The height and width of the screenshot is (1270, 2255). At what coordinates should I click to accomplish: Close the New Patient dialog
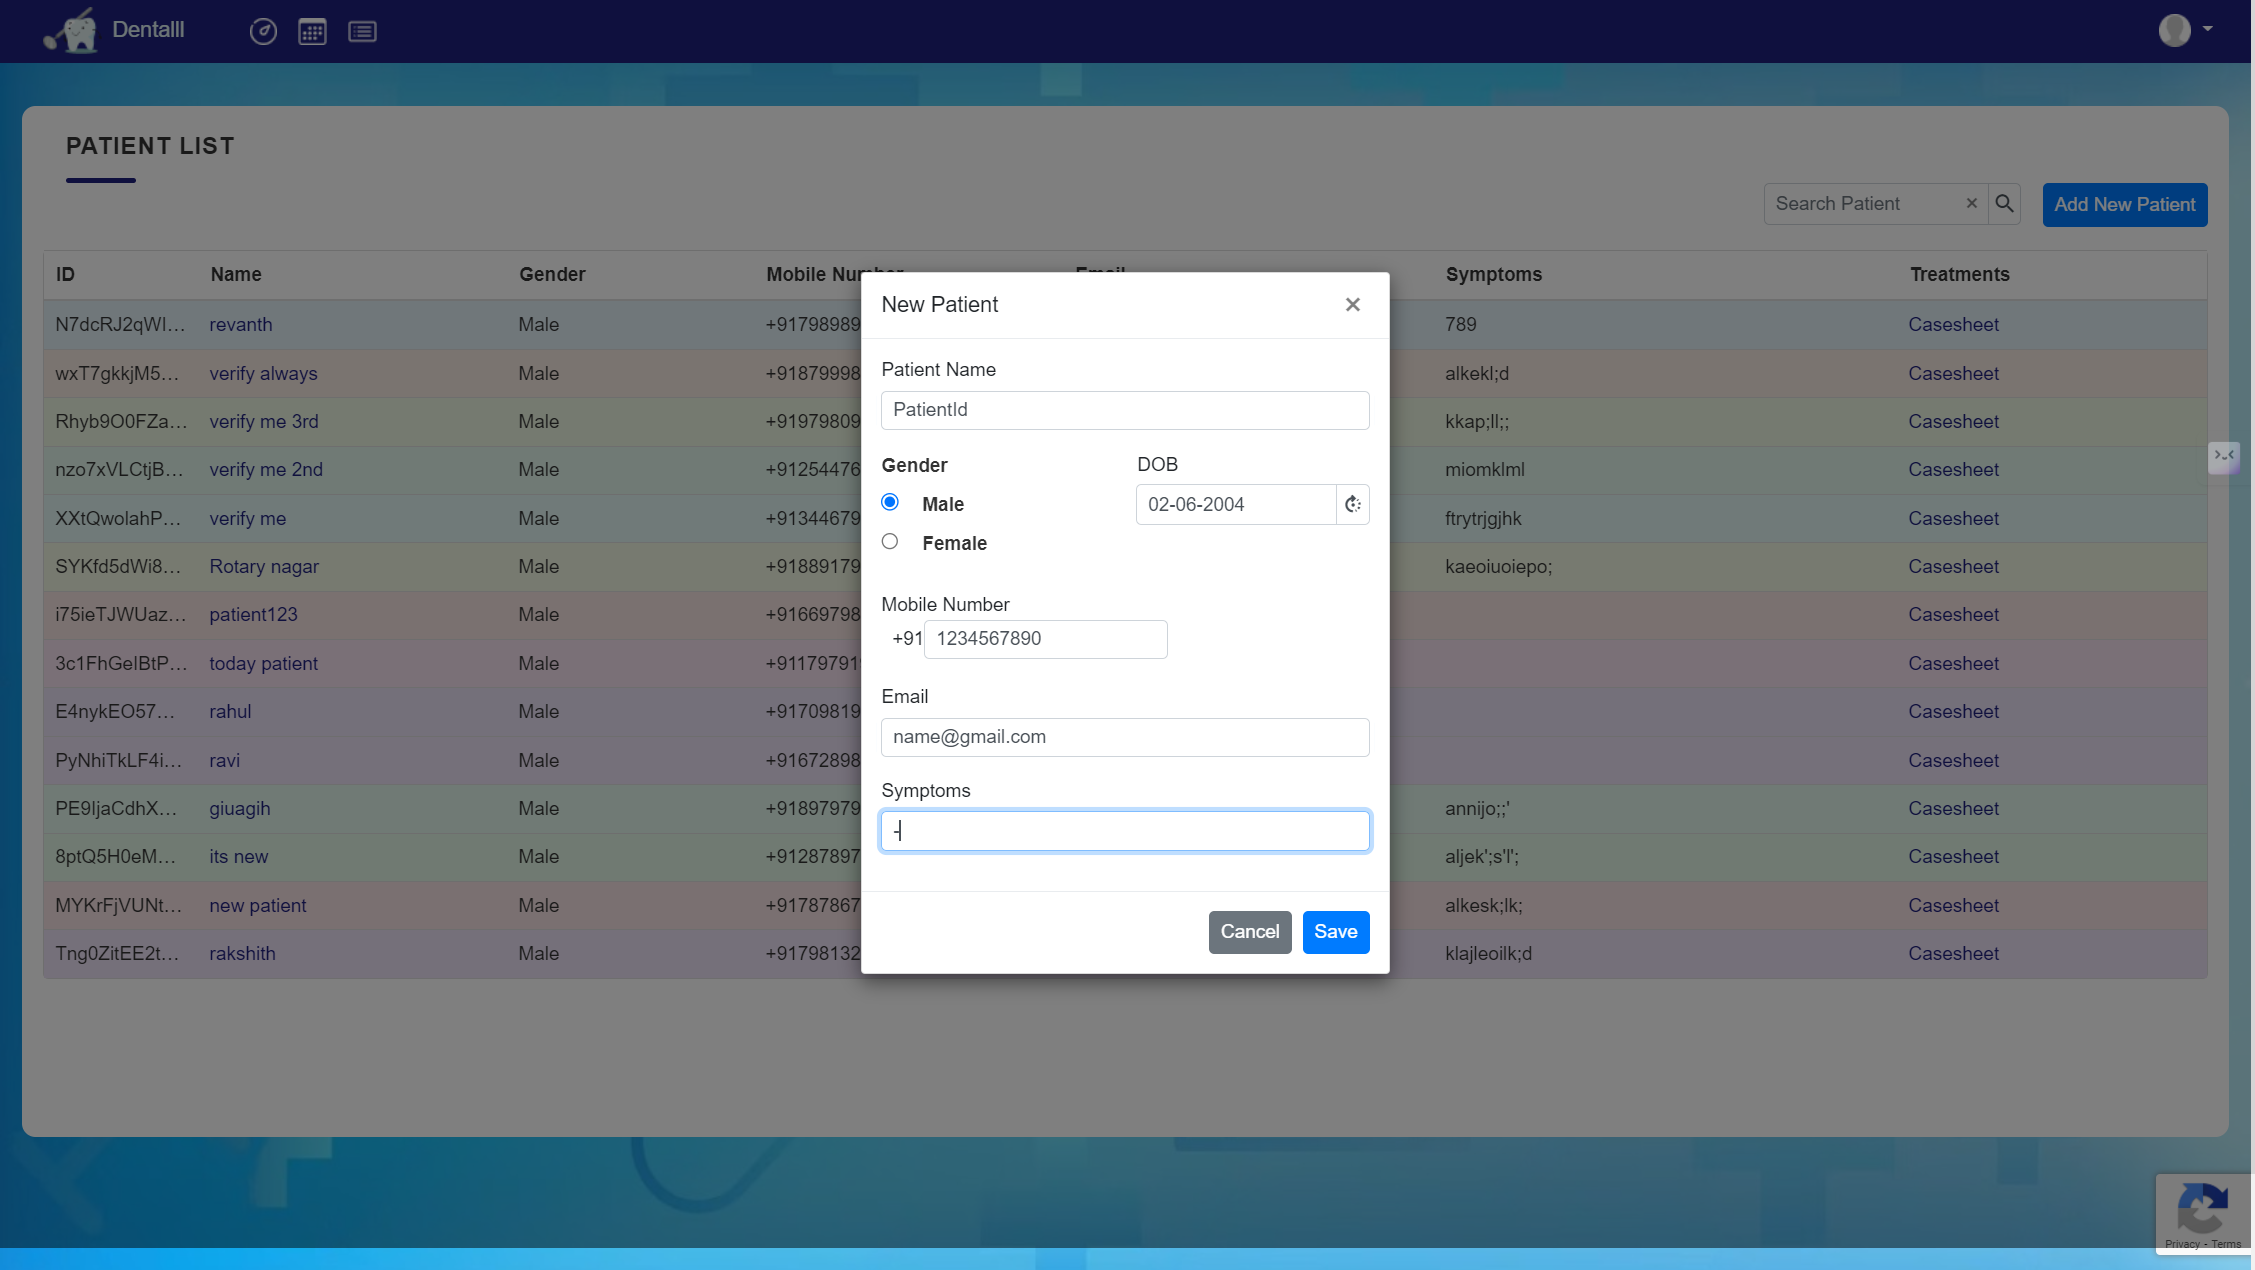click(x=1352, y=305)
